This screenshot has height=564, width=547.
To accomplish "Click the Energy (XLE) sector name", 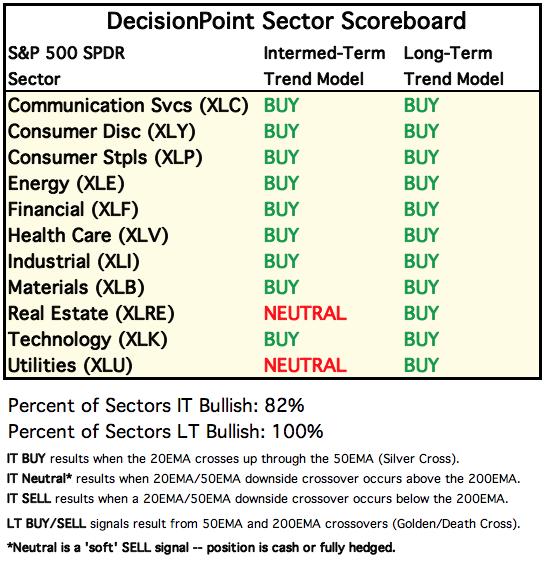I will click(66, 184).
